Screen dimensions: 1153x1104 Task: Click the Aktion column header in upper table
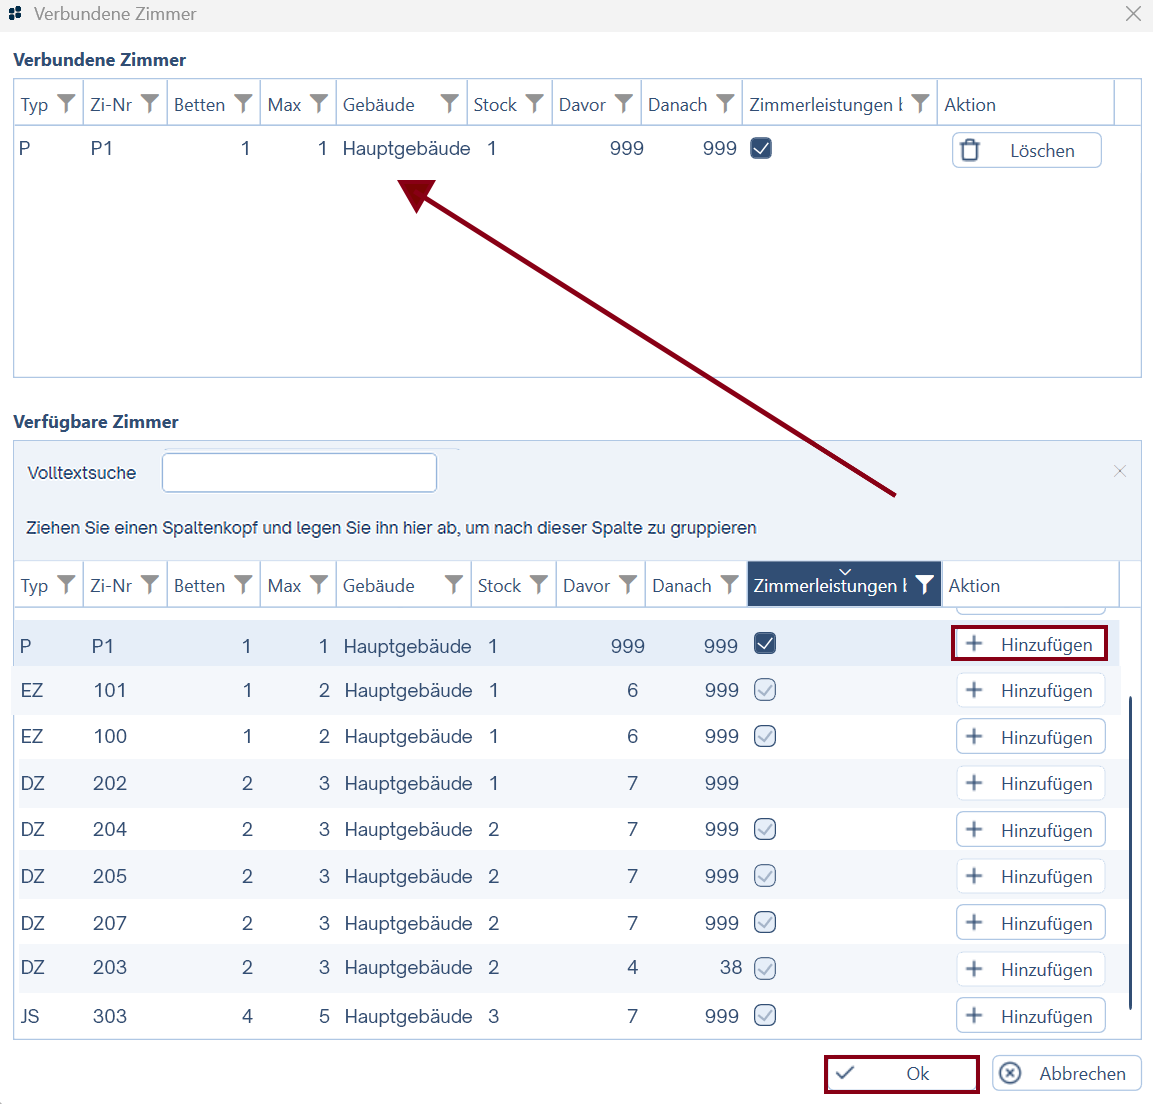[970, 104]
